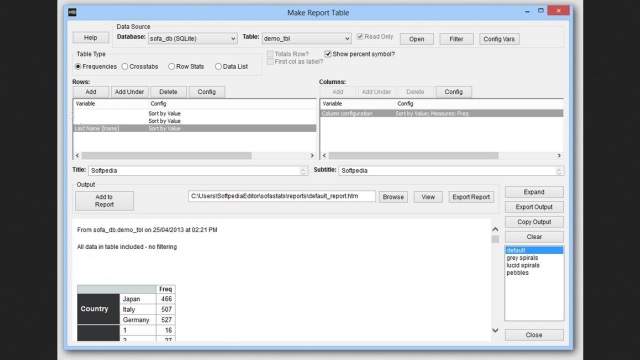Click the report path field default_report.htm
Viewport: 640px width, 360px height.
pyautogui.click(x=282, y=196)
